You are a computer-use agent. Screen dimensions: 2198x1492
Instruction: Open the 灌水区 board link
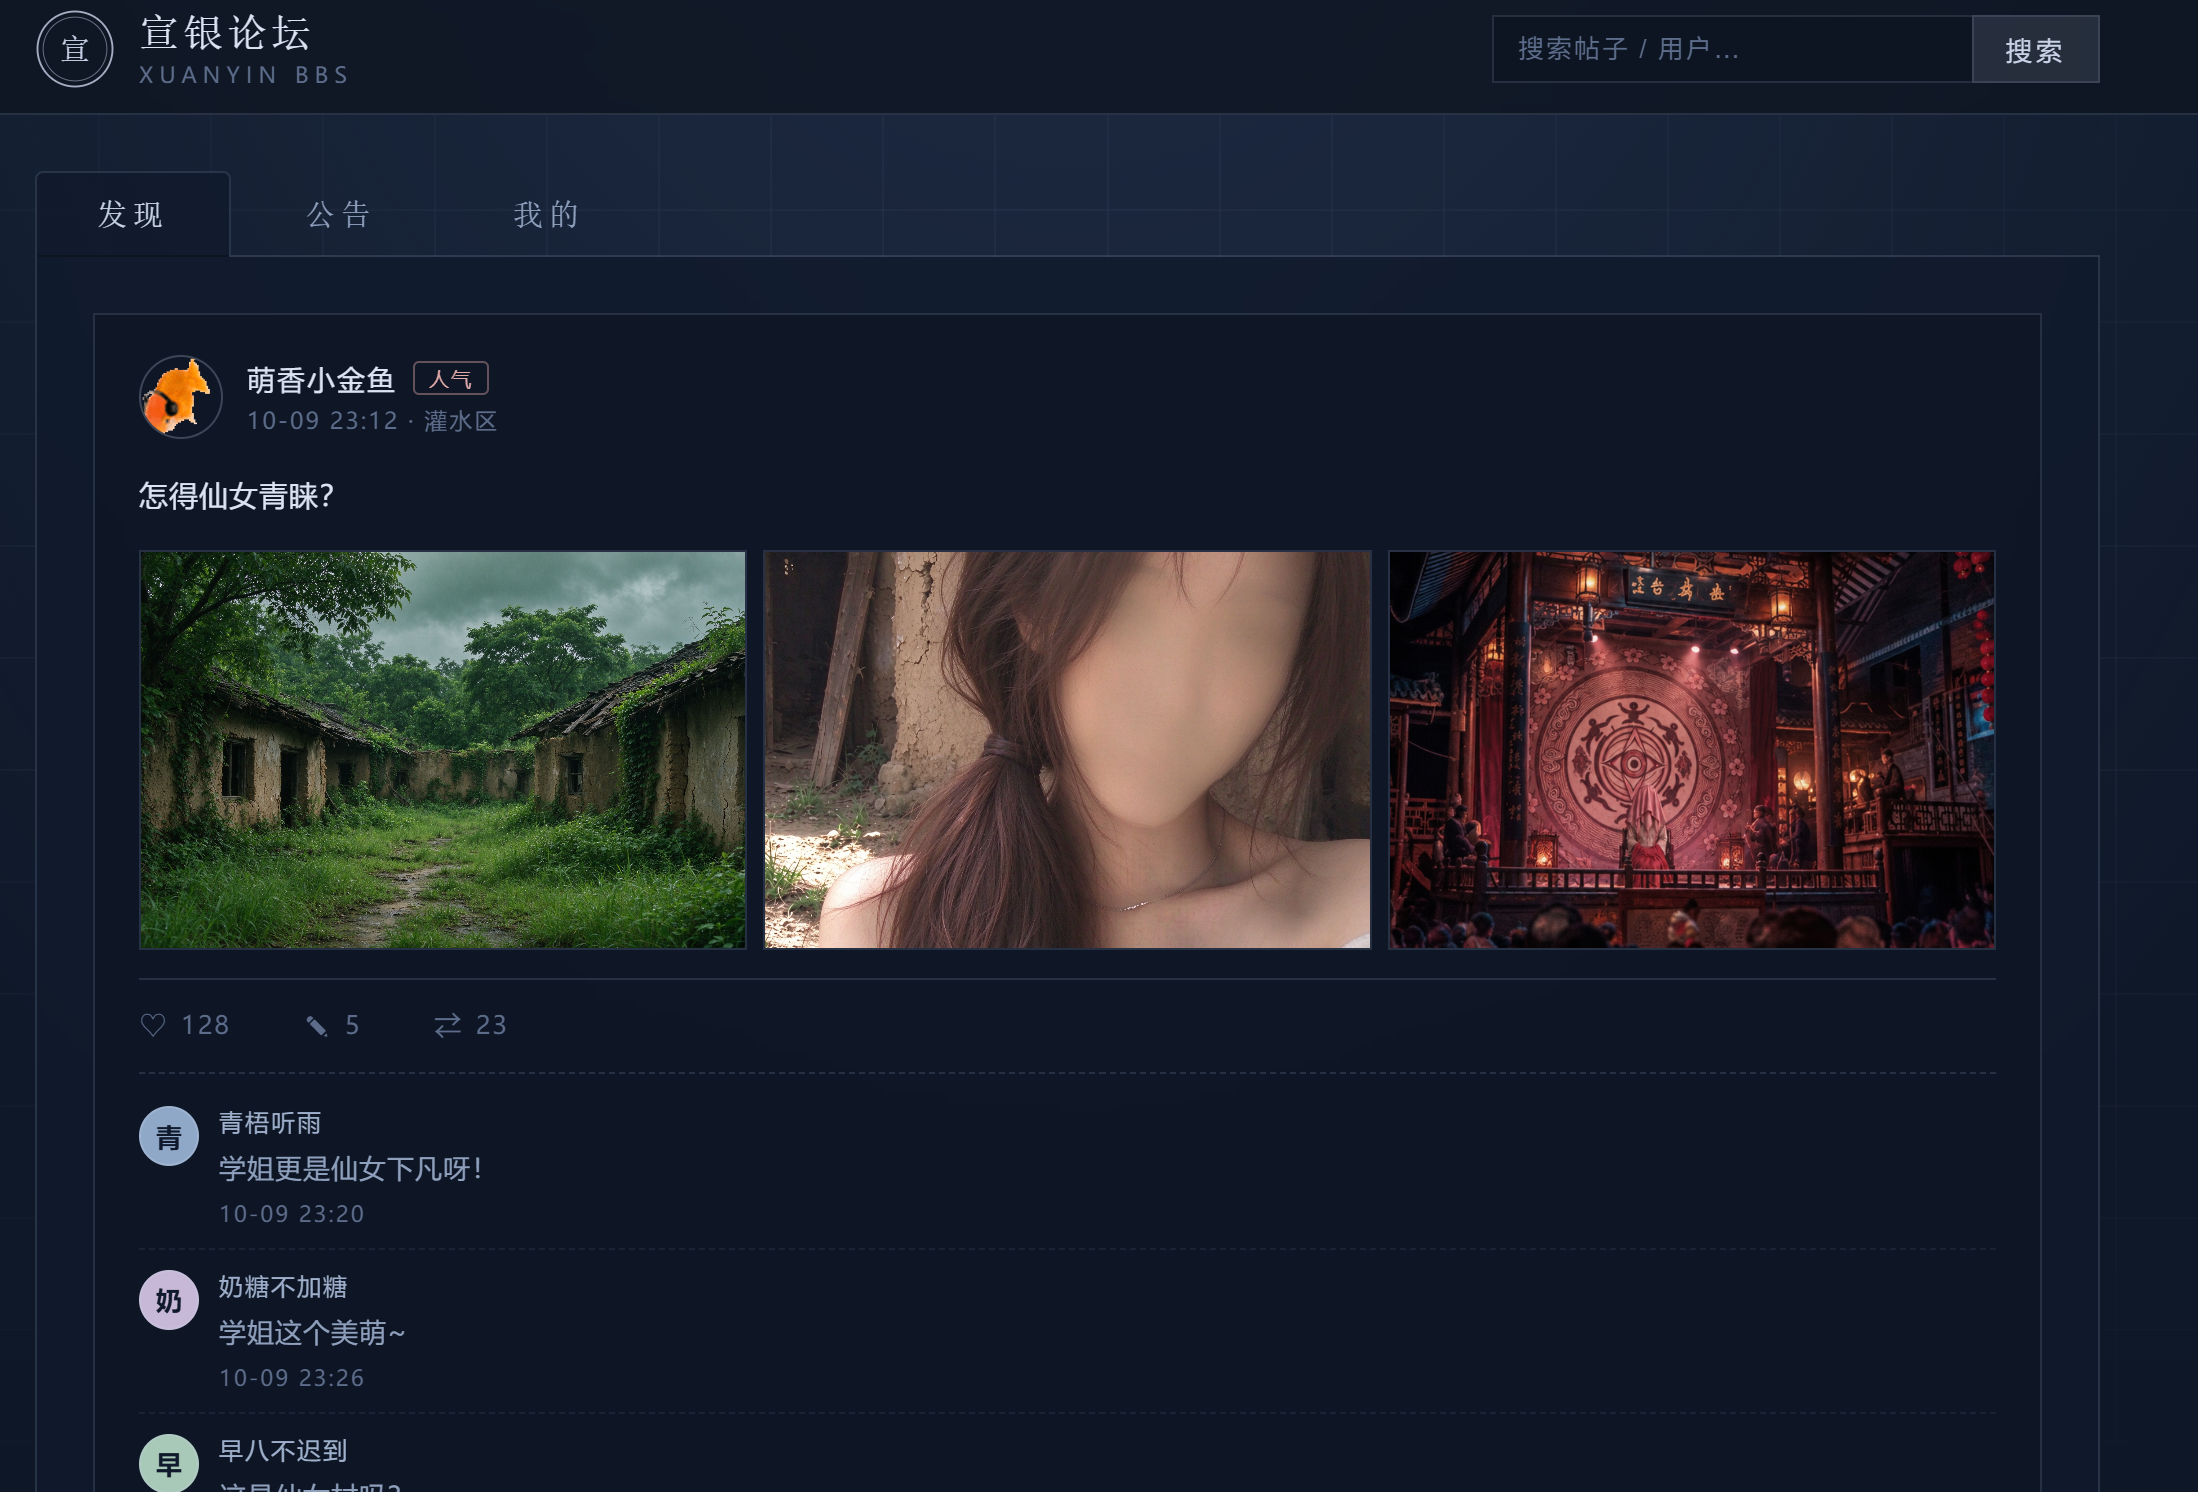click(460, 421)
